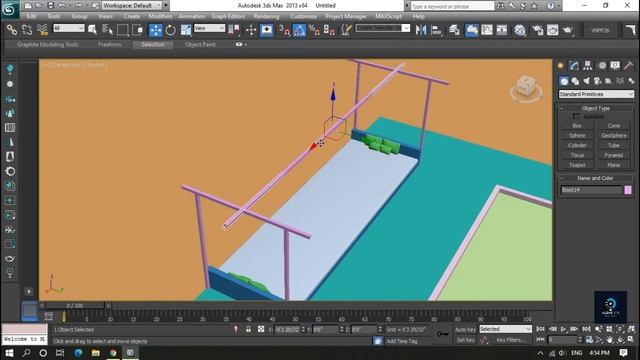
Task: Open the named selection sets dropdown
Action: coord(382,28)
